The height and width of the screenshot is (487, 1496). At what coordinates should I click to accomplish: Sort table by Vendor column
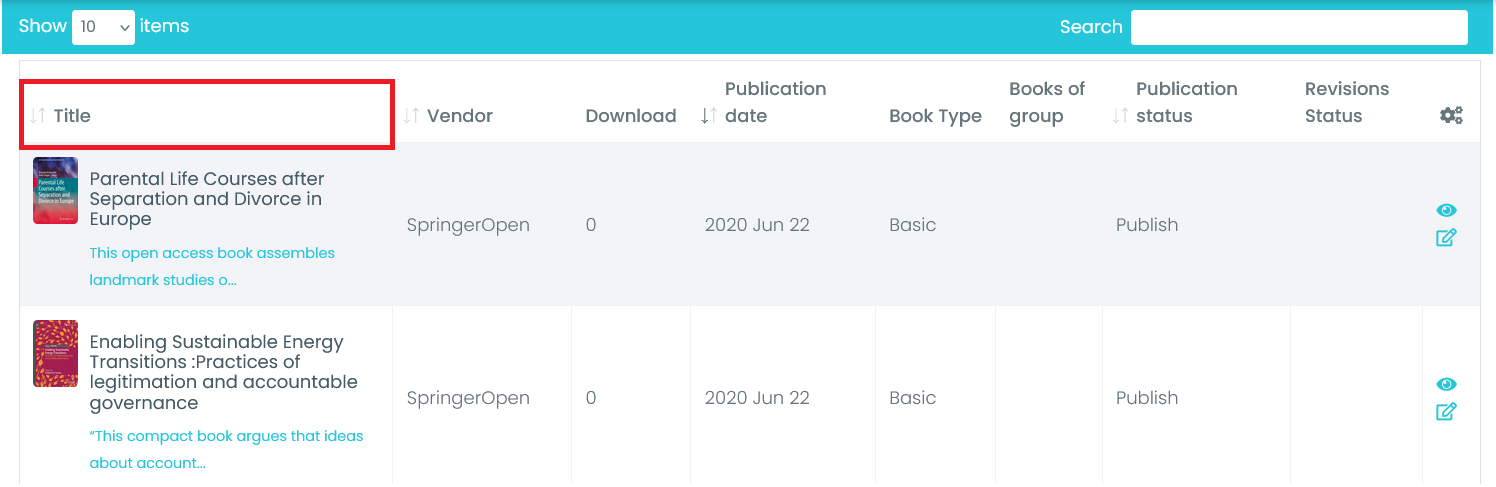point(459,116)
